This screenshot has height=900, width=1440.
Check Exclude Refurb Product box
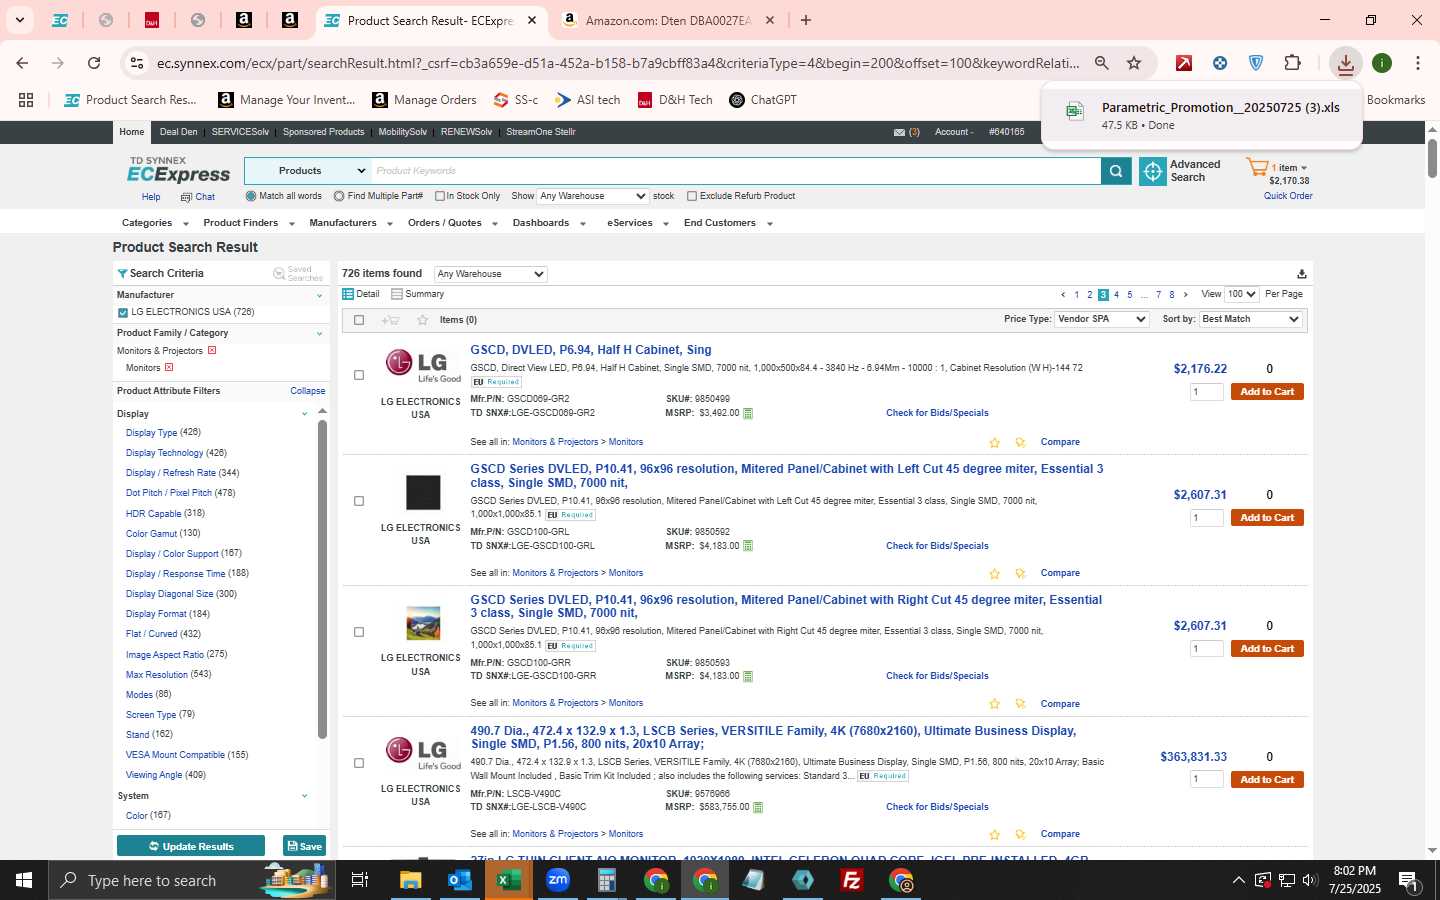coord(692,196)
